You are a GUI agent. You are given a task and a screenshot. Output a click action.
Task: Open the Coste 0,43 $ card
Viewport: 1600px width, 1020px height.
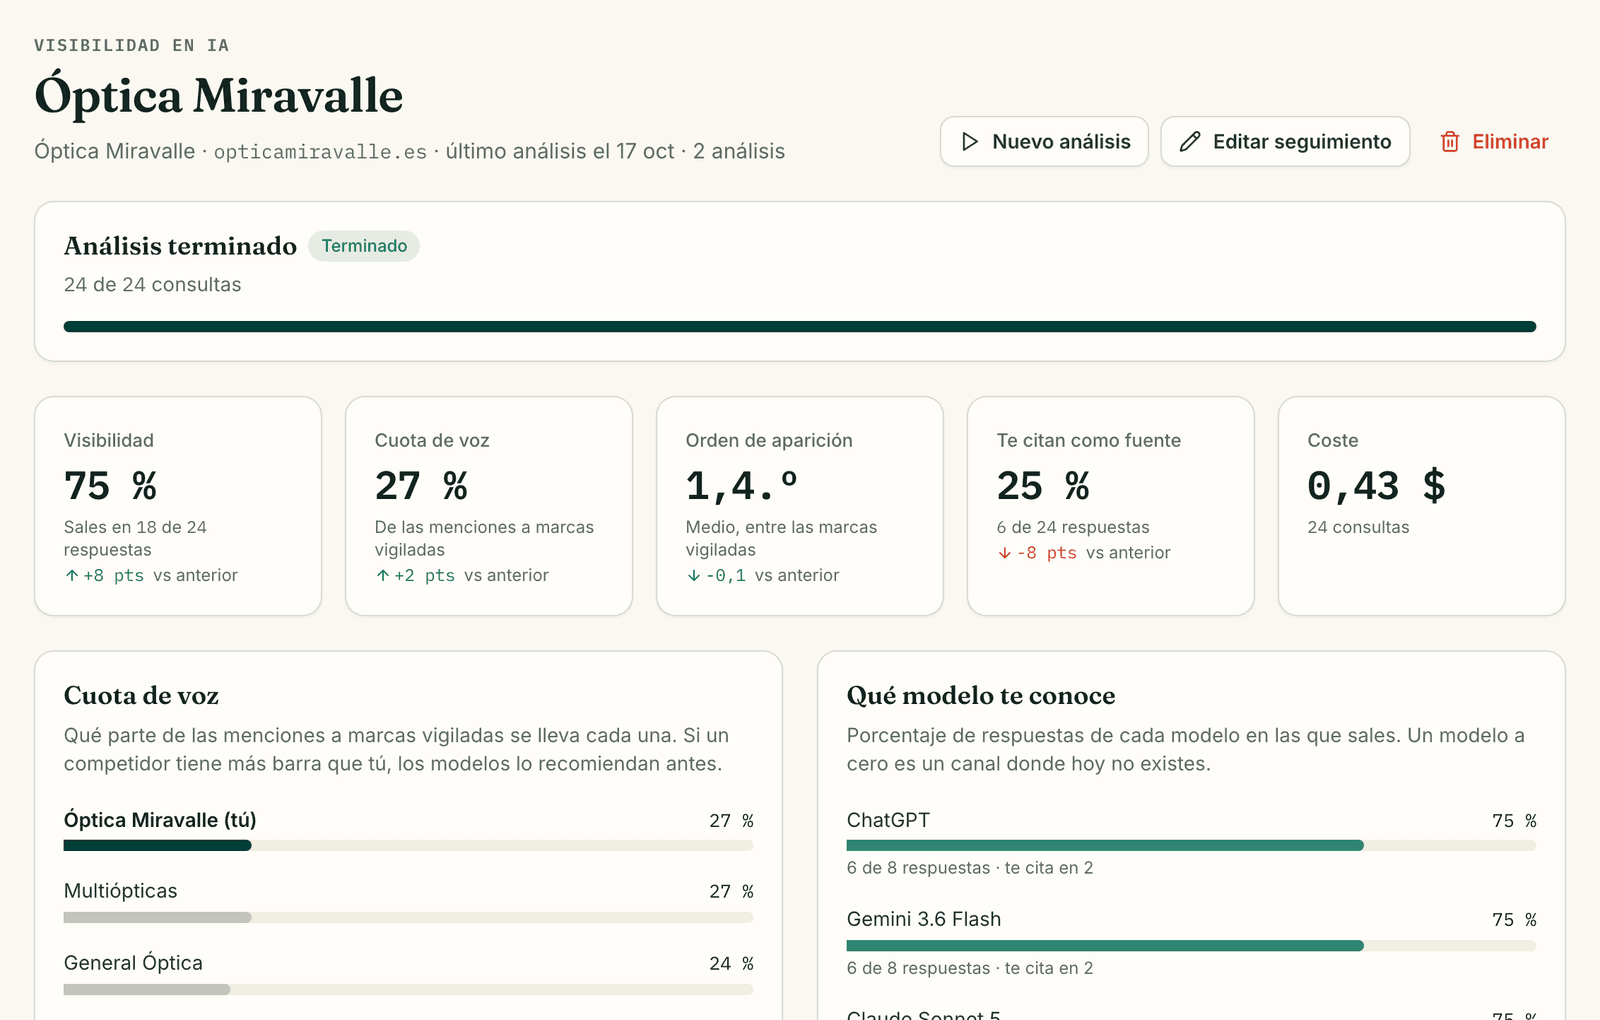click(1422, 506)
